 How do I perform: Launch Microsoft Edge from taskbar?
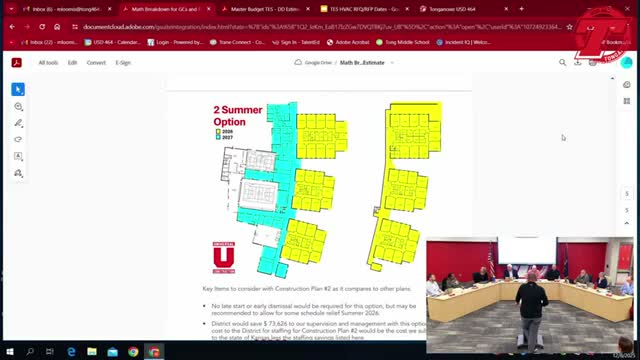(71, 351)
